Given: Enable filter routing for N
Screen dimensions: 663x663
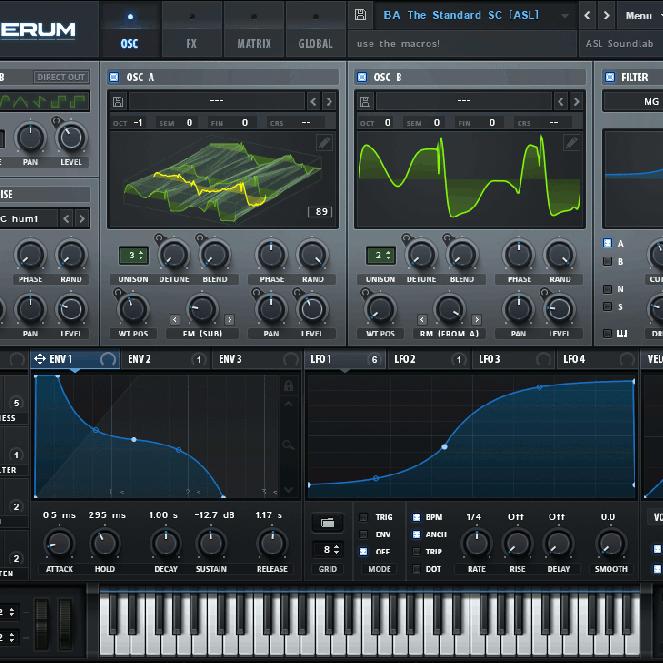Looking at the screenshot, I should (607, 289).
